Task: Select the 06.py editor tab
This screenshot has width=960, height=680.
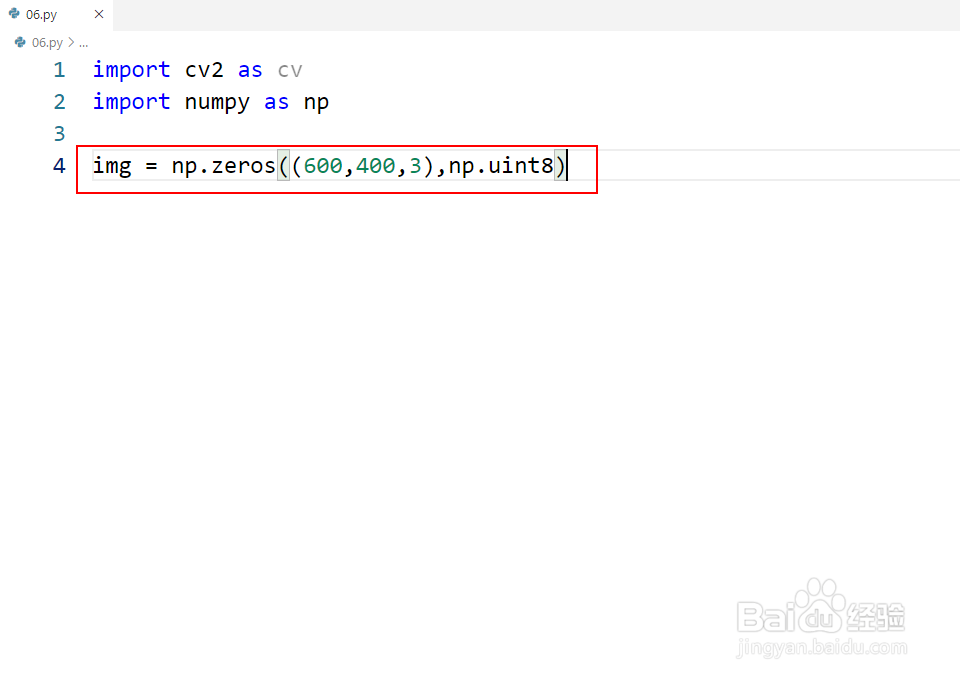Action: point(56,15)
